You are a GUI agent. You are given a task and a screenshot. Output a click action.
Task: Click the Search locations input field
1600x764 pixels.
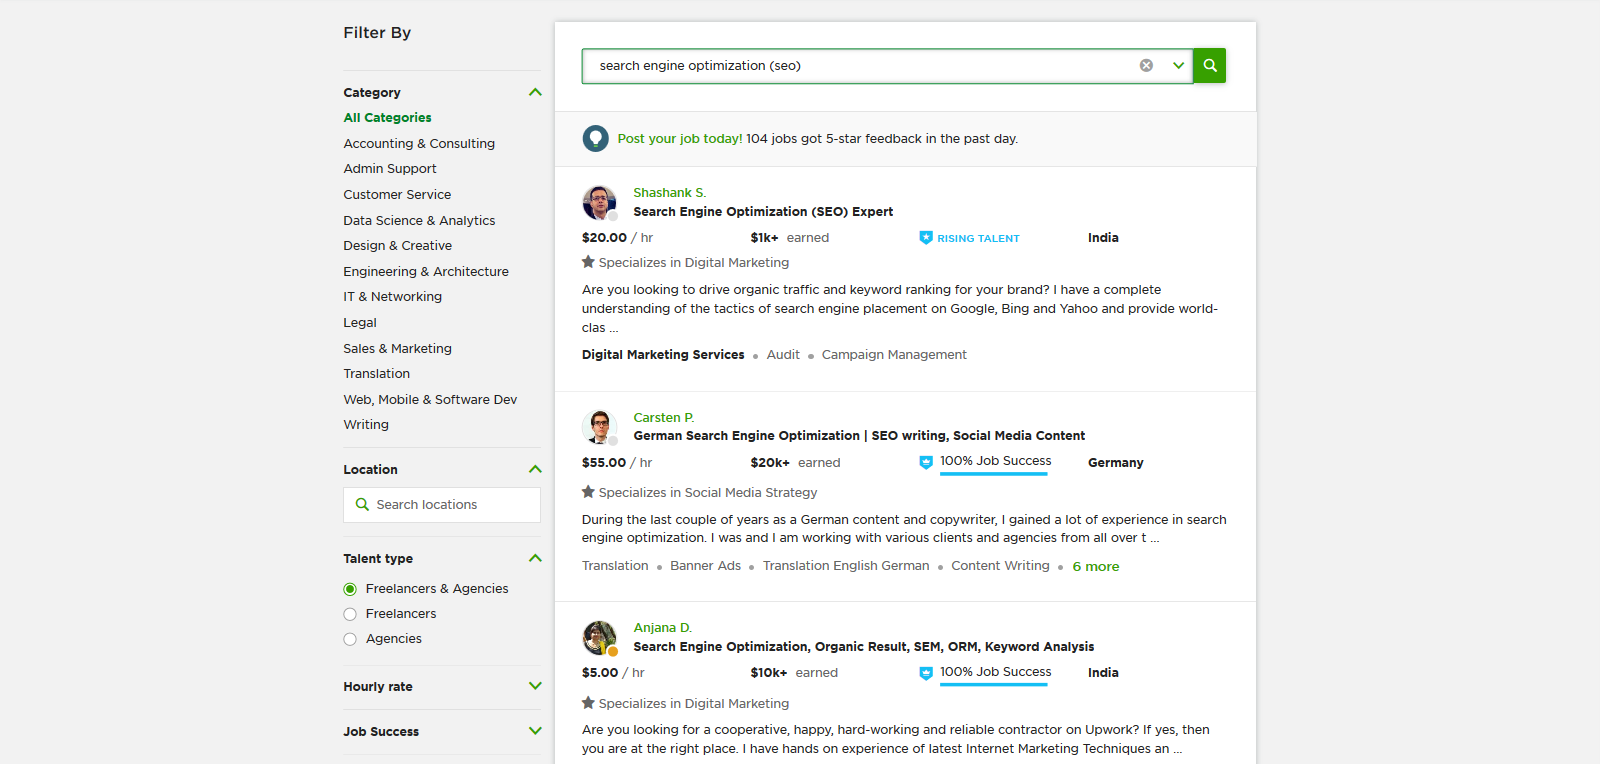click(x=442, y=505)
